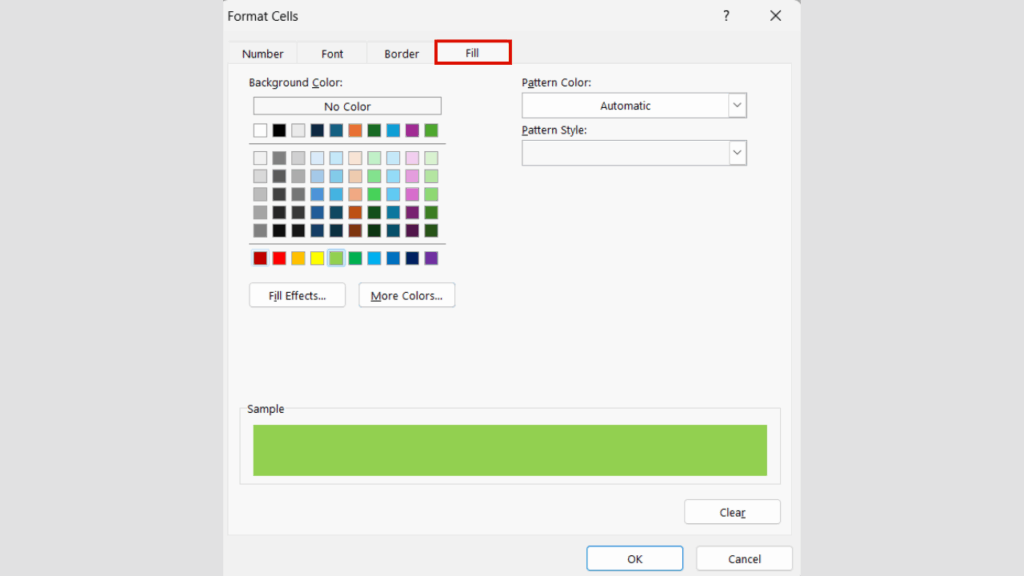Switch to the Number tab
Viewport: 1024px width, 576px height.
point(262,53)
